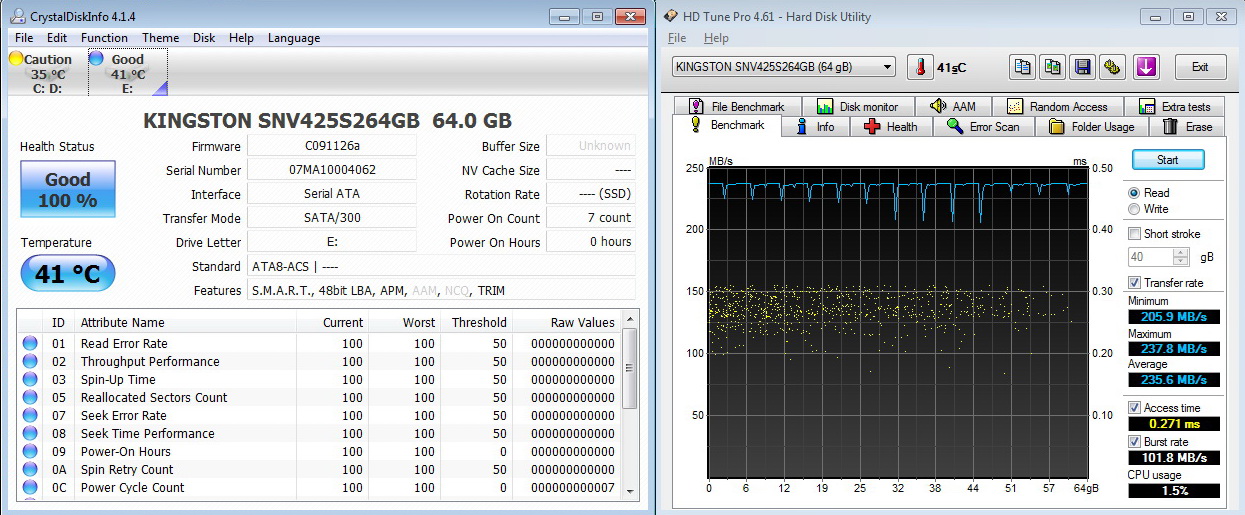Open the File menu in HD Tune
This screenshot has height=515, width=1245.
[x=677, y=38]
